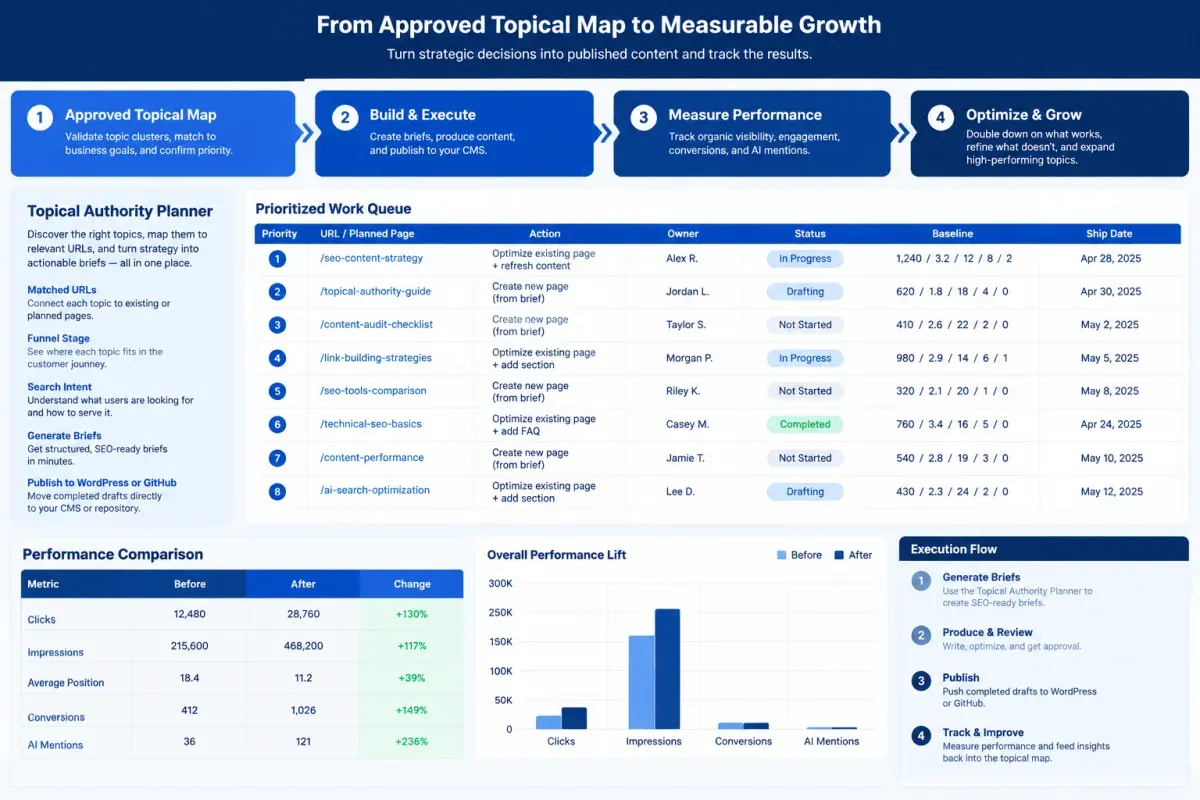This screenshot has width=1200, height=800.
Task: Click the Not Started status for /content-audit-checklist
Action: (x=805, y=325)
